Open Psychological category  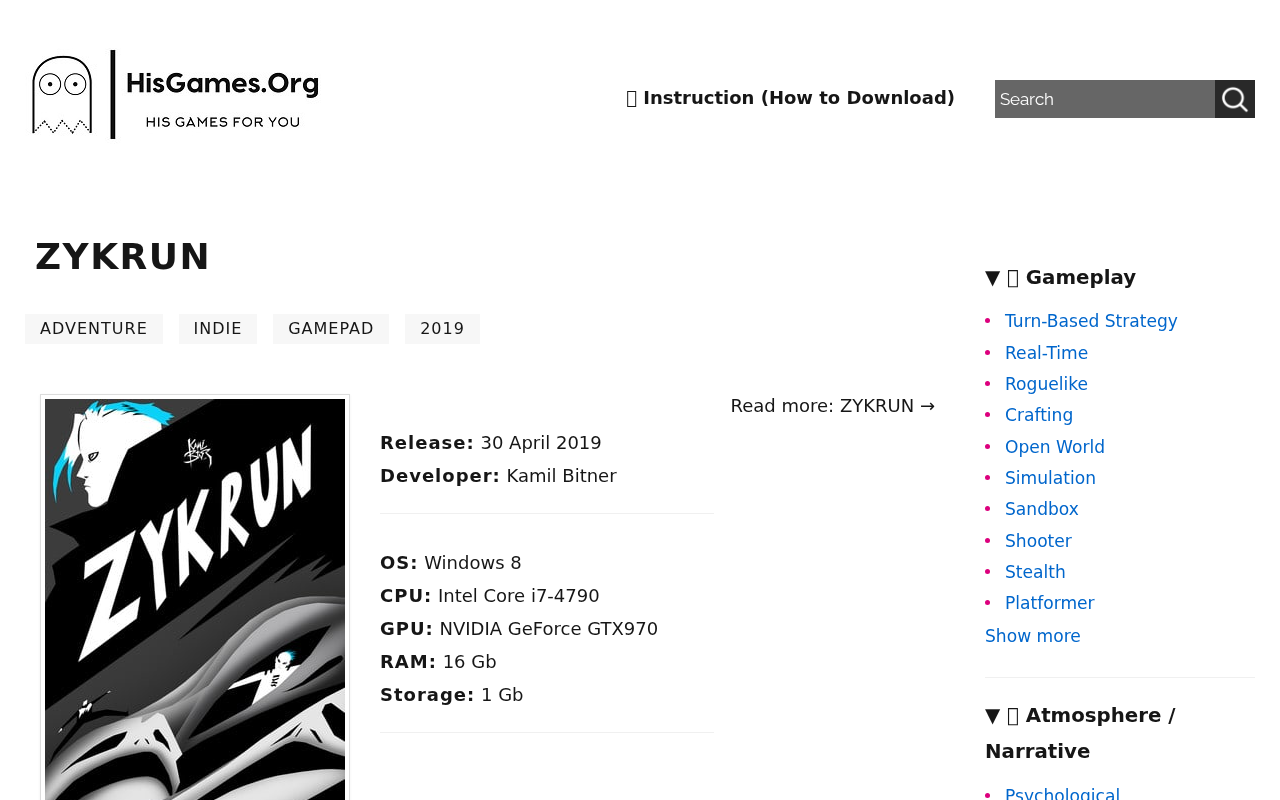point(1062,794)
